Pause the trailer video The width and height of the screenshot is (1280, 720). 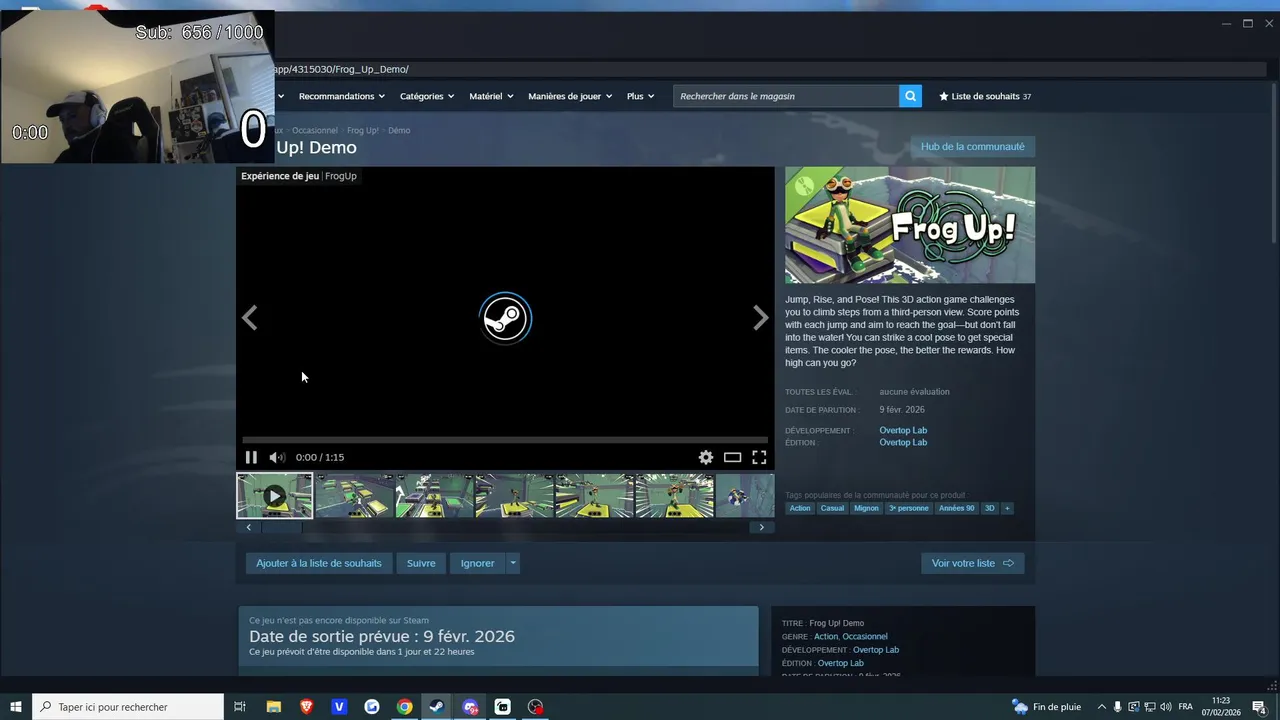(x=251, y=457)
